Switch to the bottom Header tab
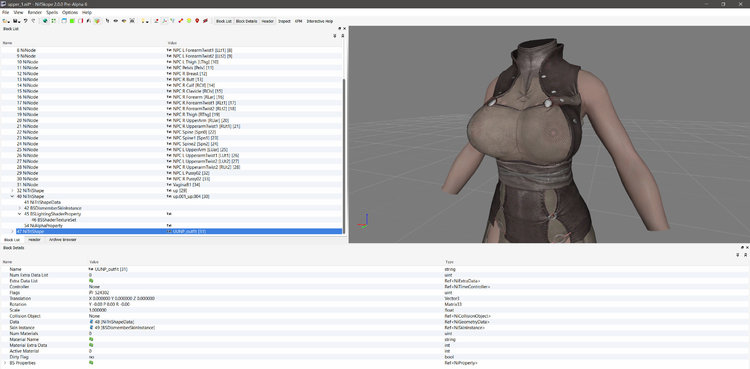 [x=34, y=240]
